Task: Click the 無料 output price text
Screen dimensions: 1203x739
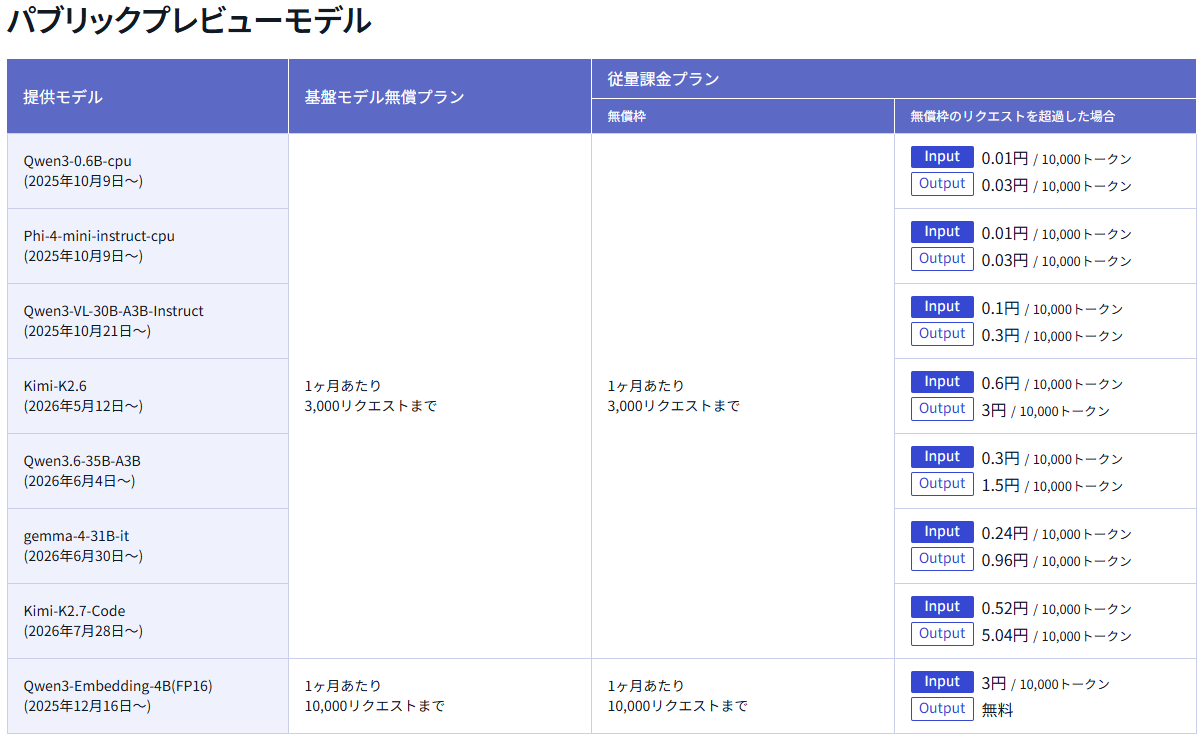Action: (x=997, y=710)
